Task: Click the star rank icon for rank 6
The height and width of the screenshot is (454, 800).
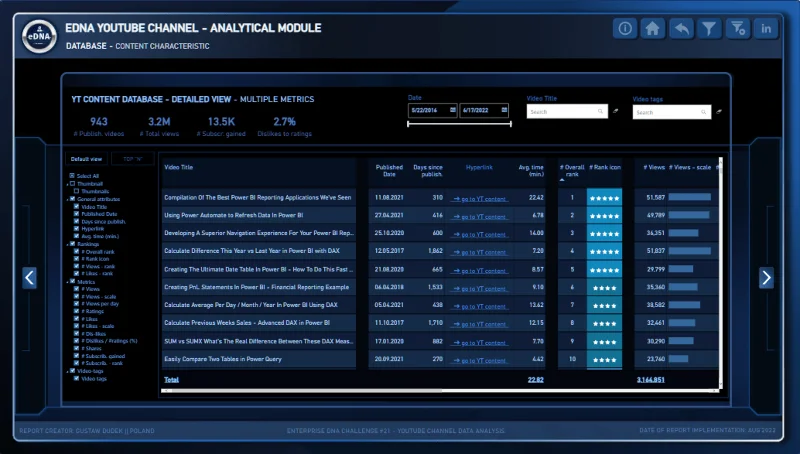Action: point(605,288)
